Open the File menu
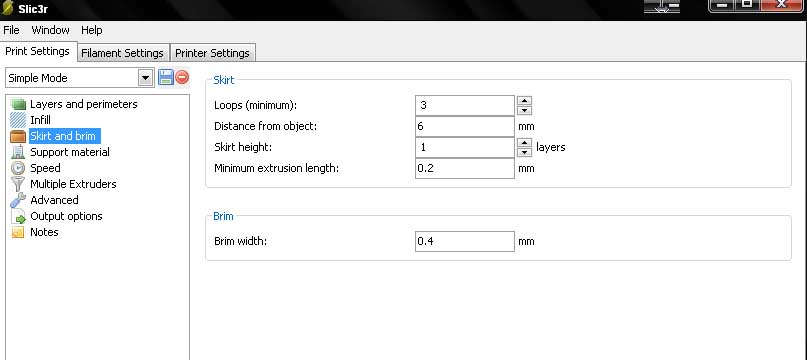Viewport: 807px width, 360px height. pyautogui.click(x=11, y=30)
